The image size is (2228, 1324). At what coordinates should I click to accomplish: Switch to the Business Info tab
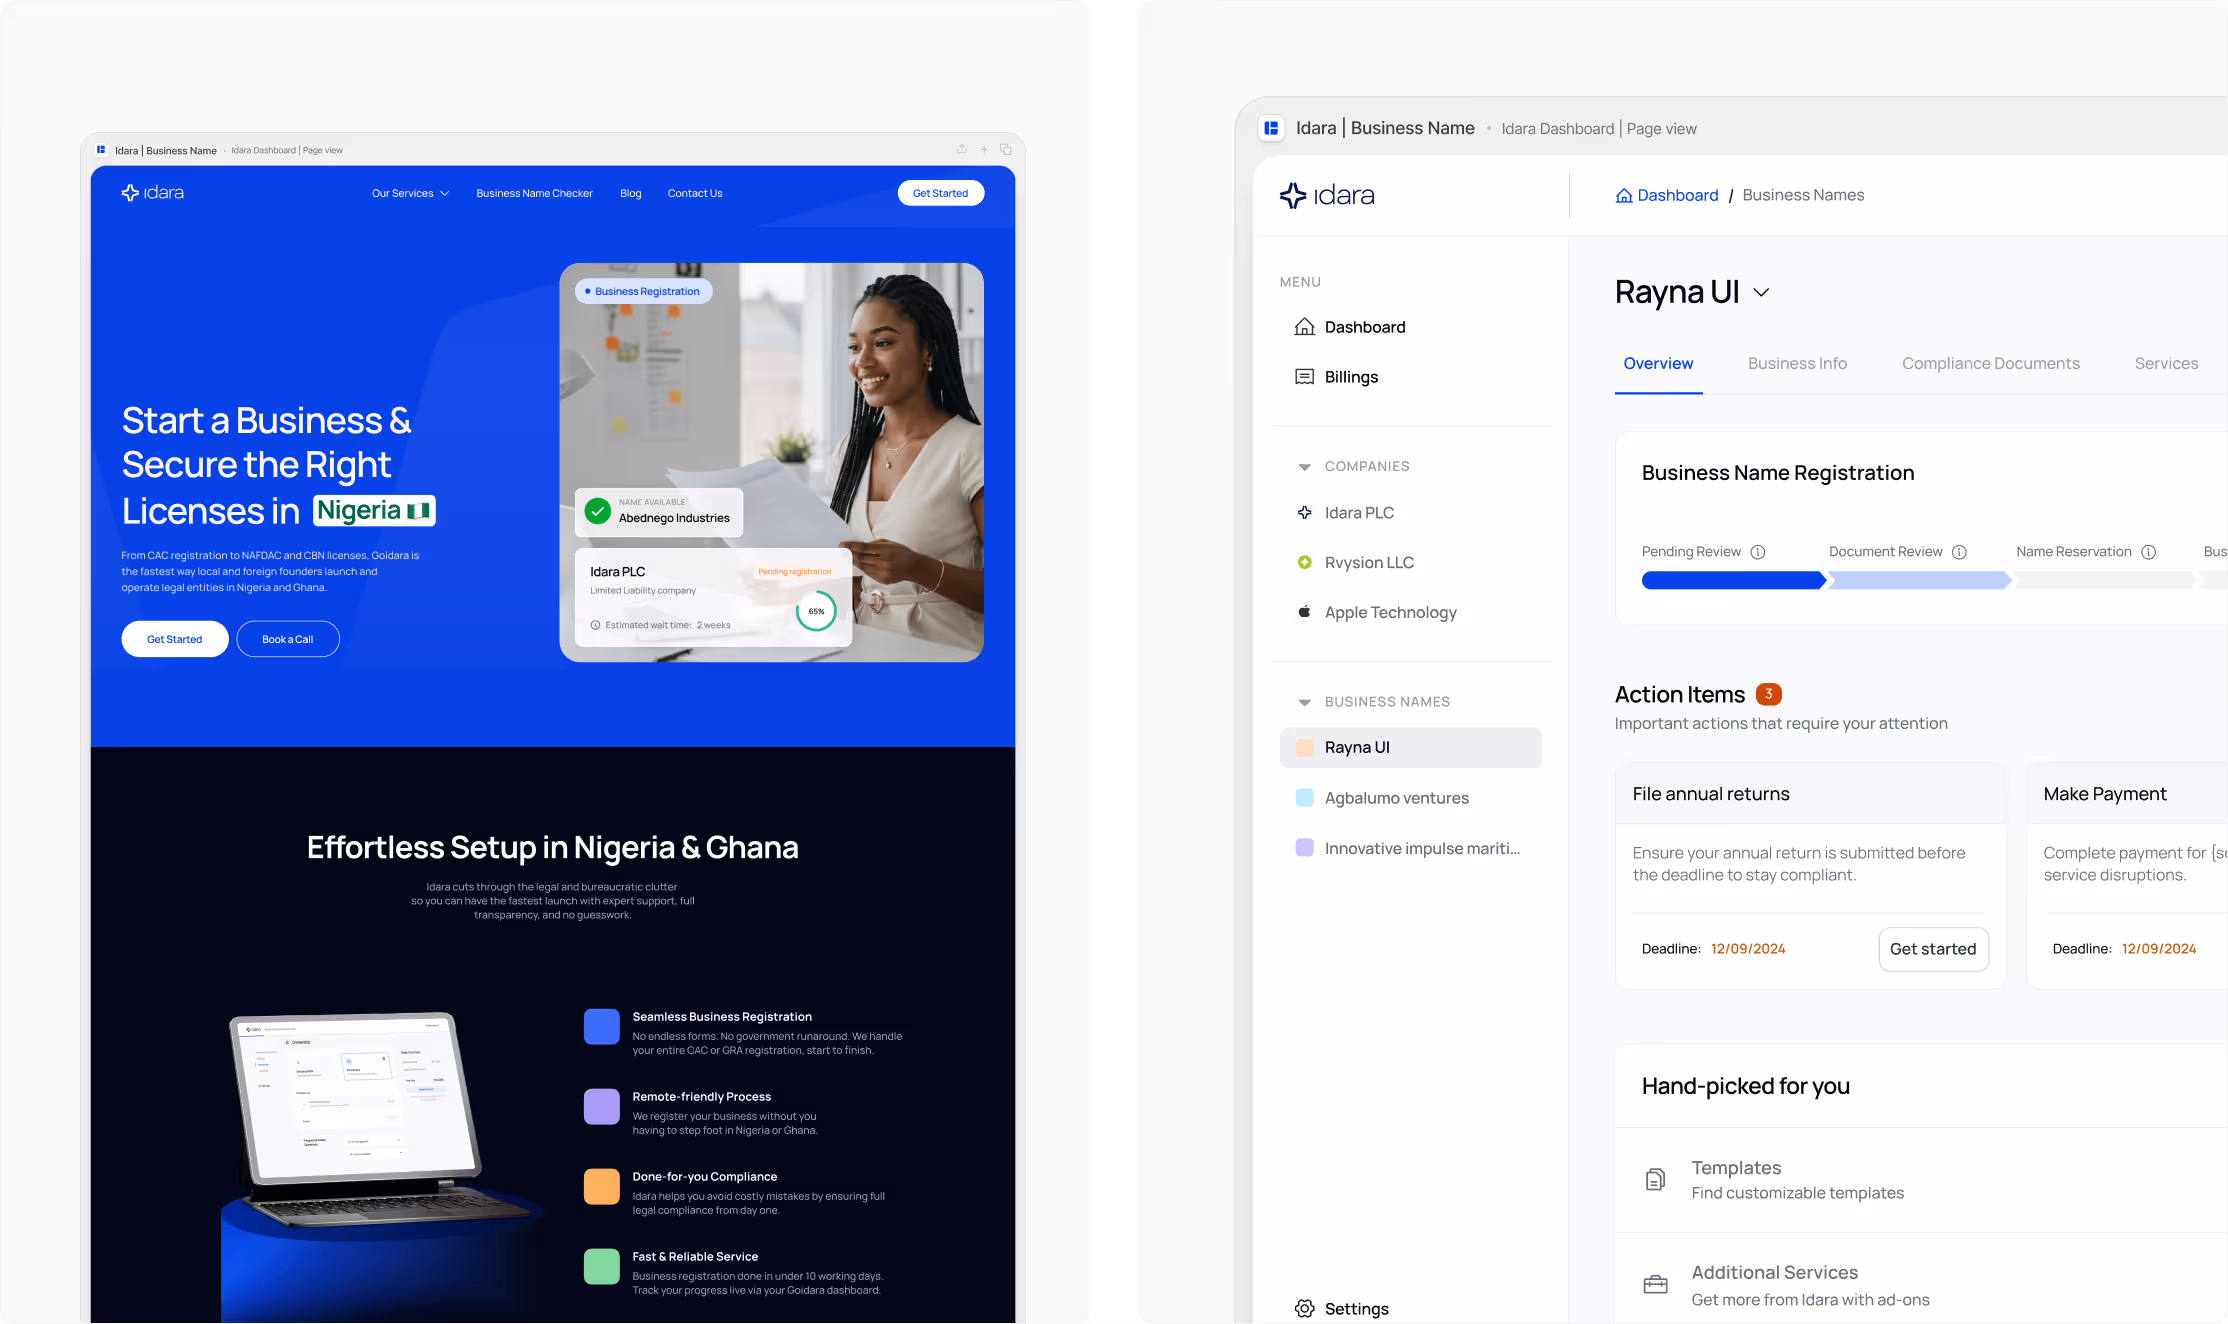click(1797, 364)
